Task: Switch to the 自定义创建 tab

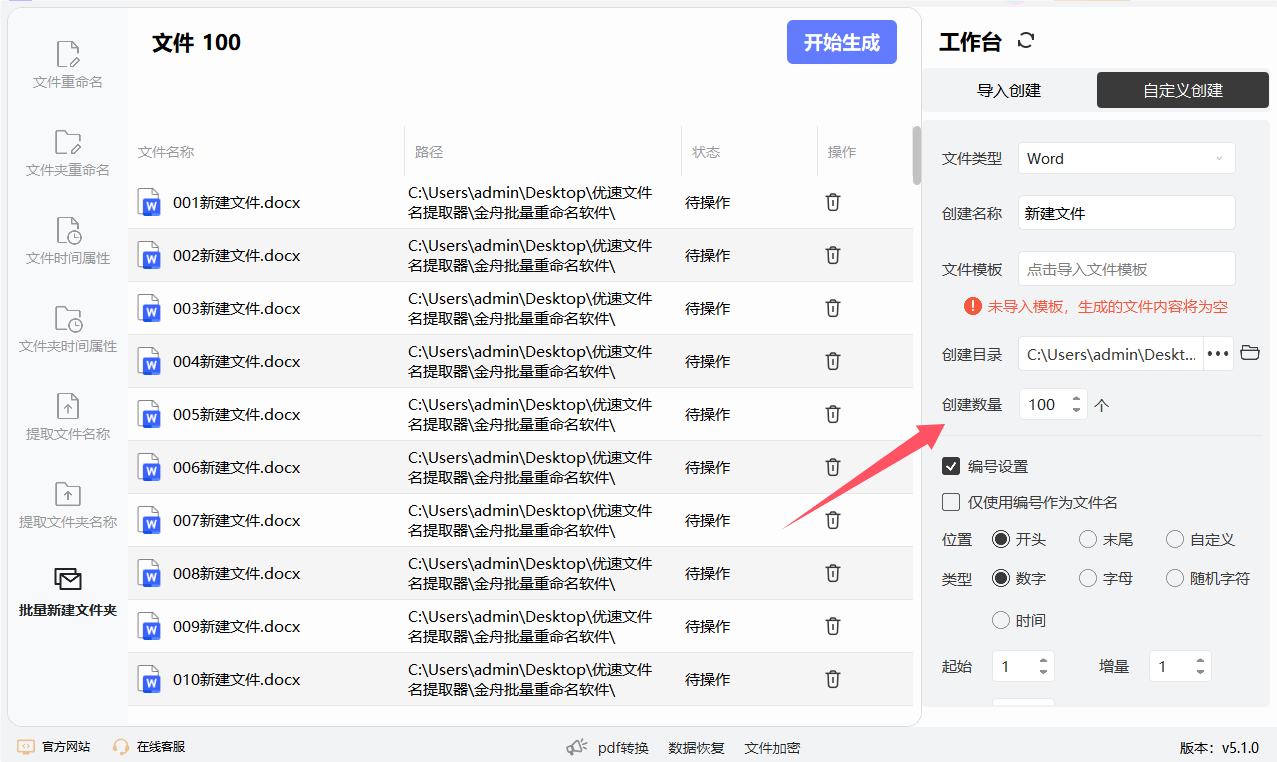Action: coord(1183,90)
